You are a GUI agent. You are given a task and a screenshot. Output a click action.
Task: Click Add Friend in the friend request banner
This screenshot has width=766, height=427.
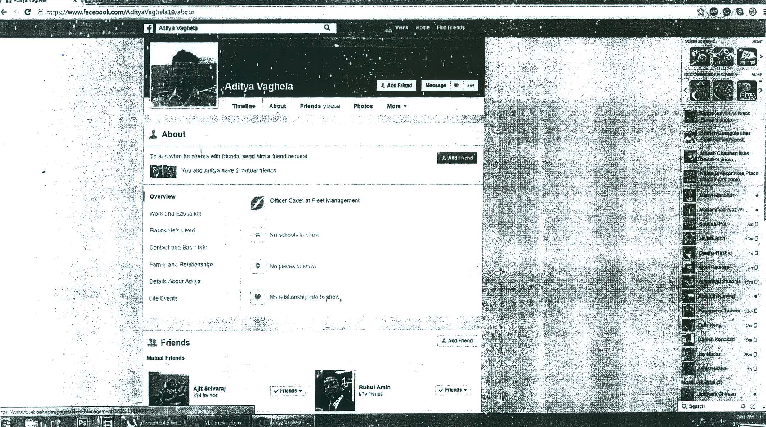(x=457, y=158)
